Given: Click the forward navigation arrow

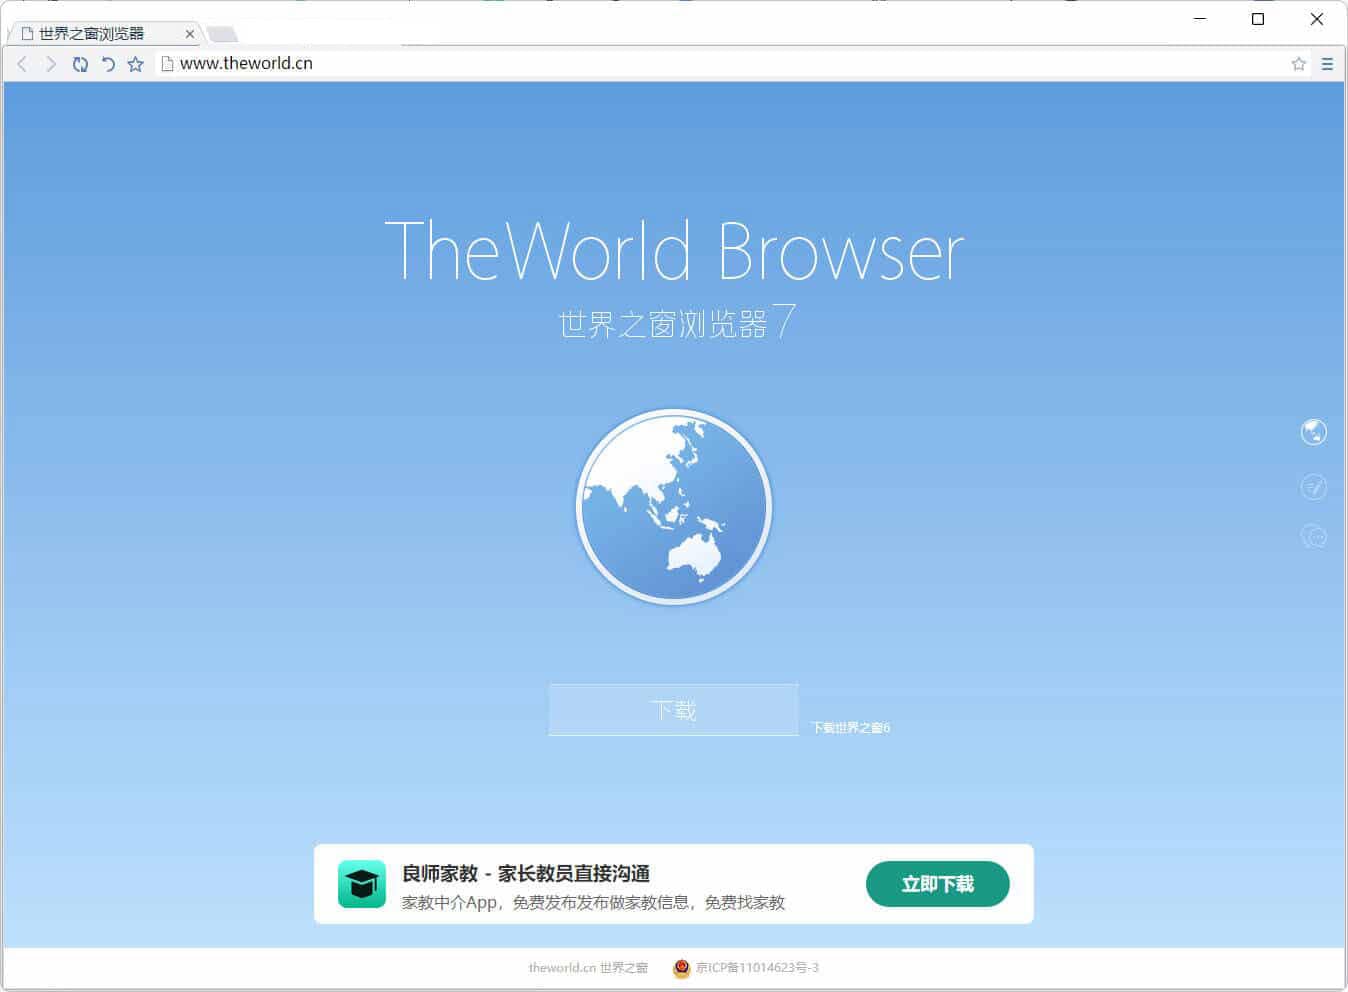Looking at the screenshot, I should click(51, 64).
